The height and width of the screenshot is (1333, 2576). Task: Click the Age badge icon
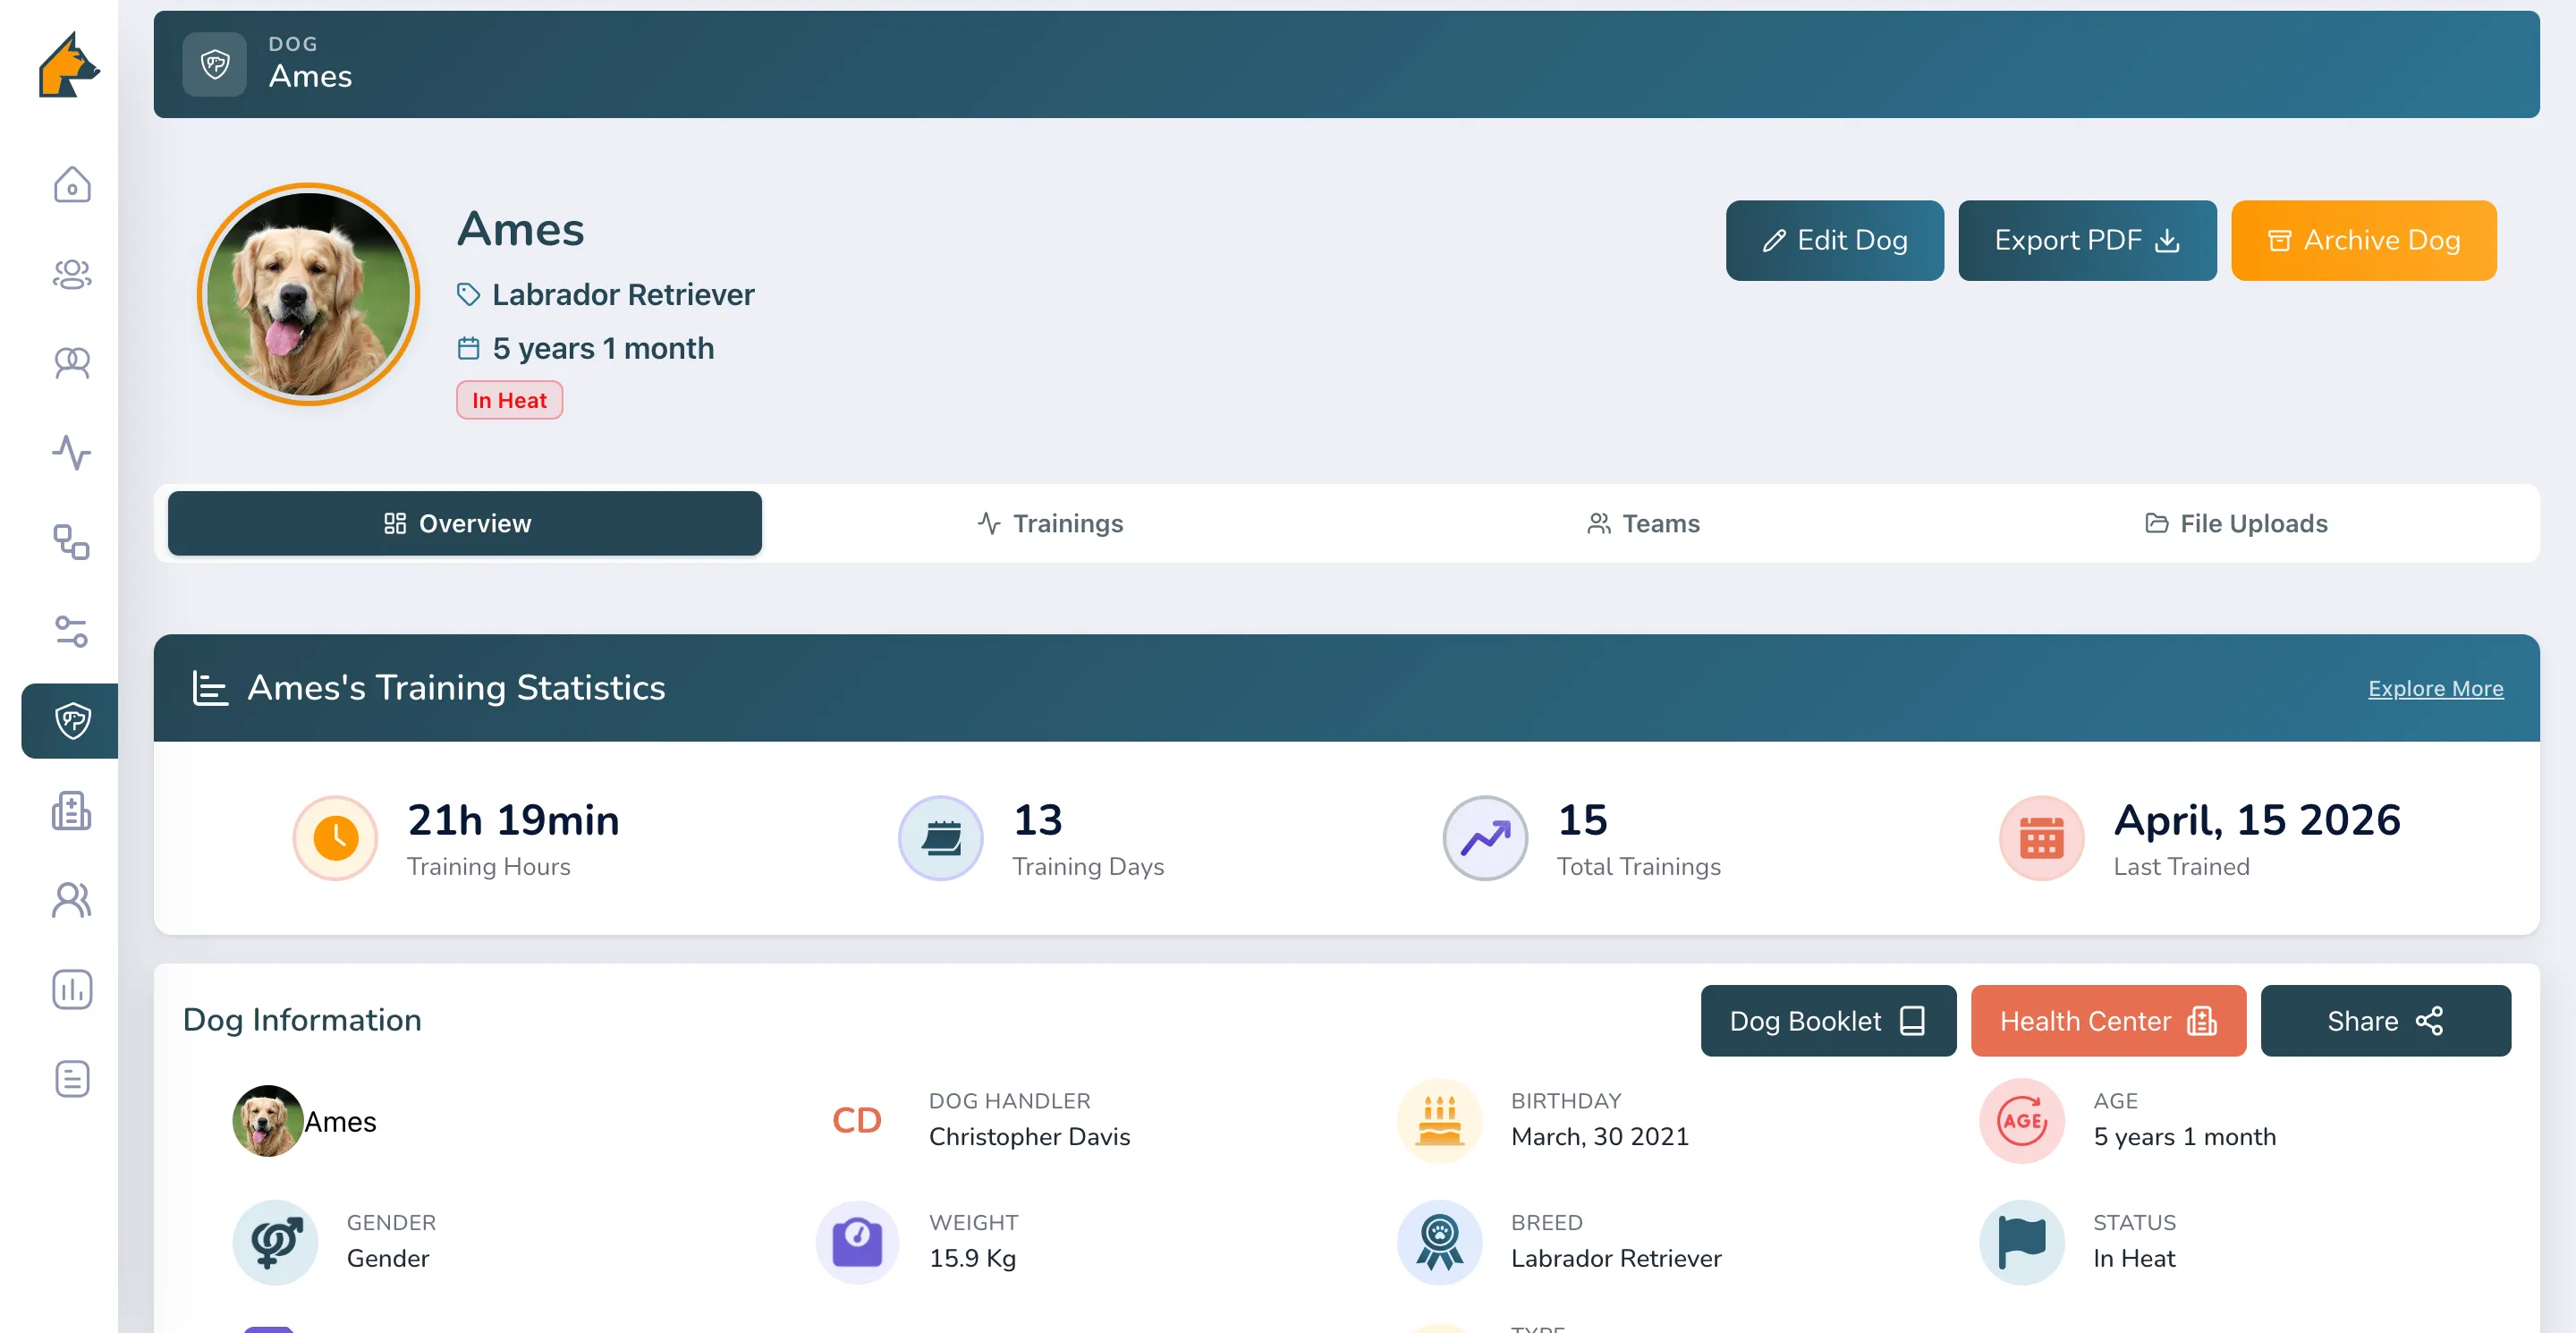(x=2021, y=1120)
